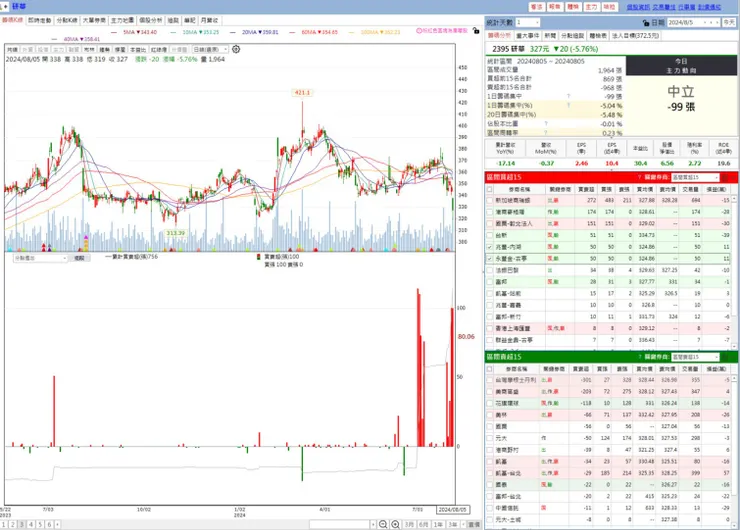Click 5MA legend line
This screenshot has width=740, height=530.
[x=134, y=32]
